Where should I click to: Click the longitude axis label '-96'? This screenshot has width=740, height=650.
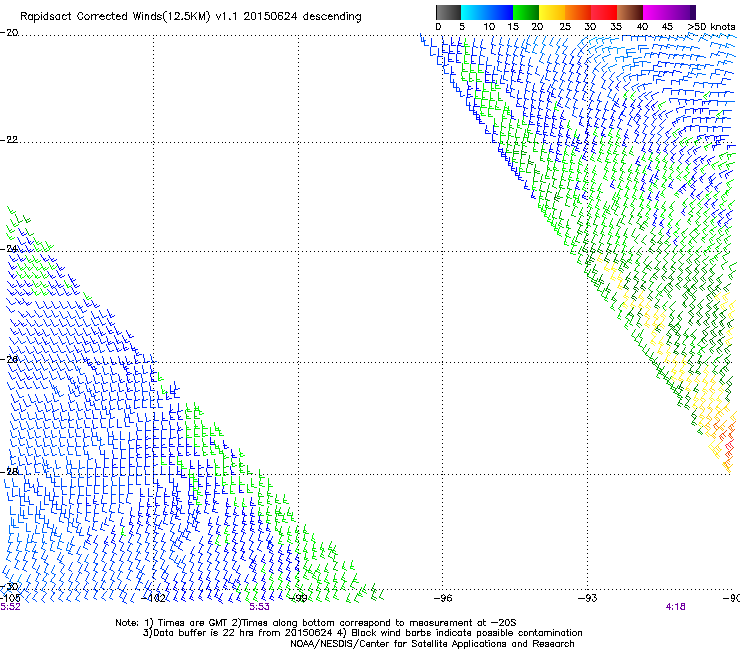[443, 598]
